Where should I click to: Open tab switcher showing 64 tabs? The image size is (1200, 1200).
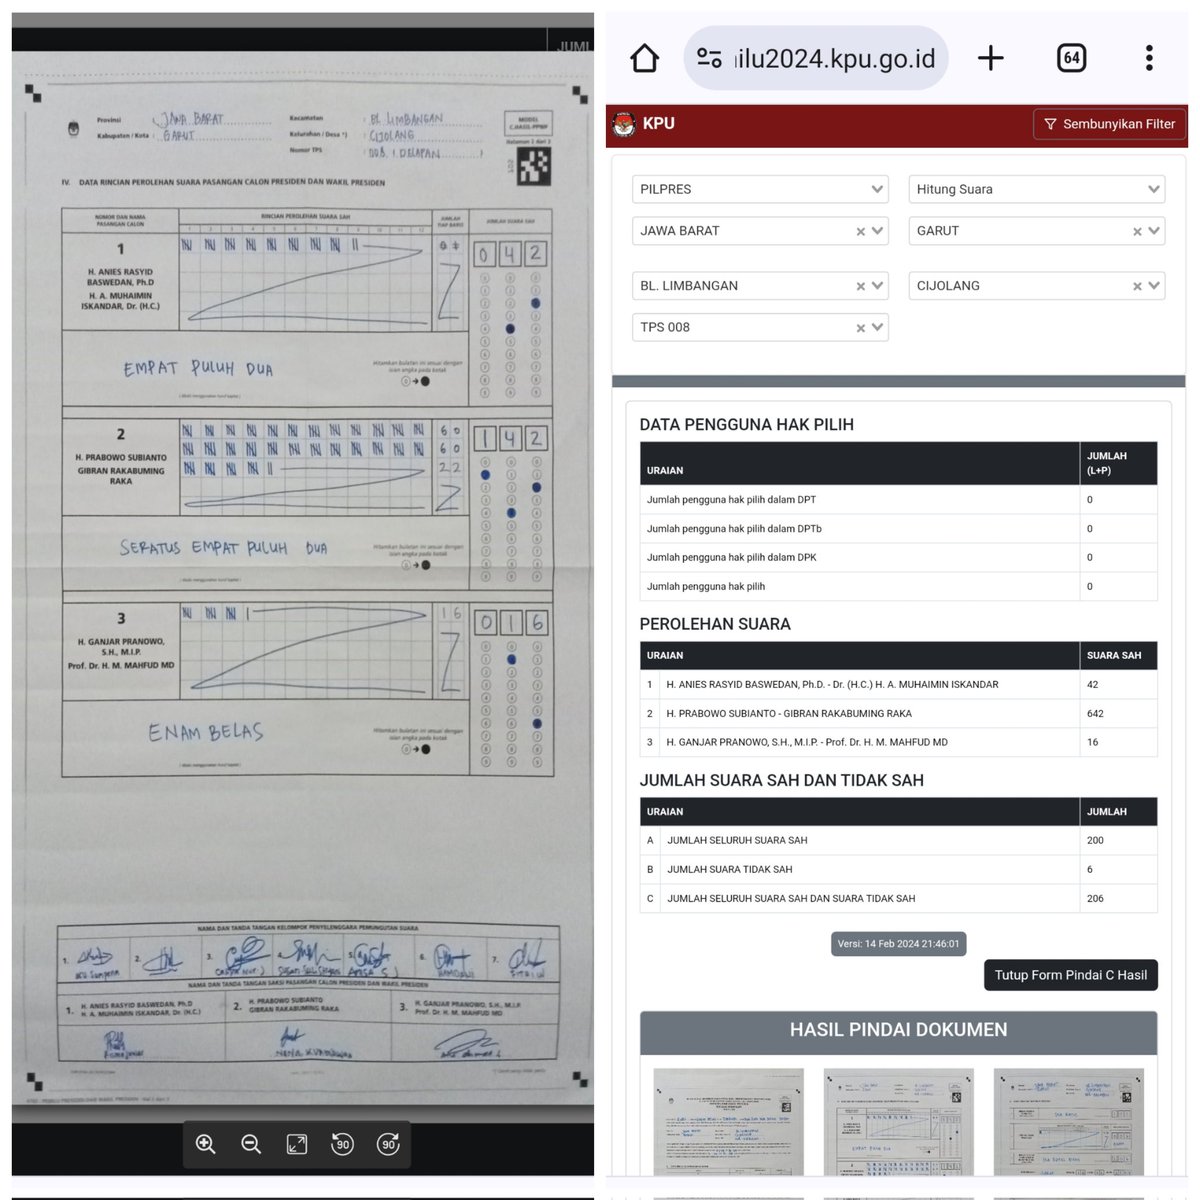click(x=1071, y=58)
